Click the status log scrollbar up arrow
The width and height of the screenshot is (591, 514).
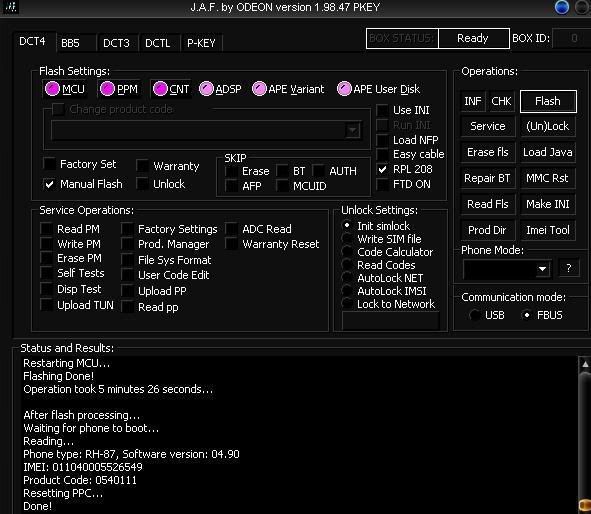pos(585,364)
